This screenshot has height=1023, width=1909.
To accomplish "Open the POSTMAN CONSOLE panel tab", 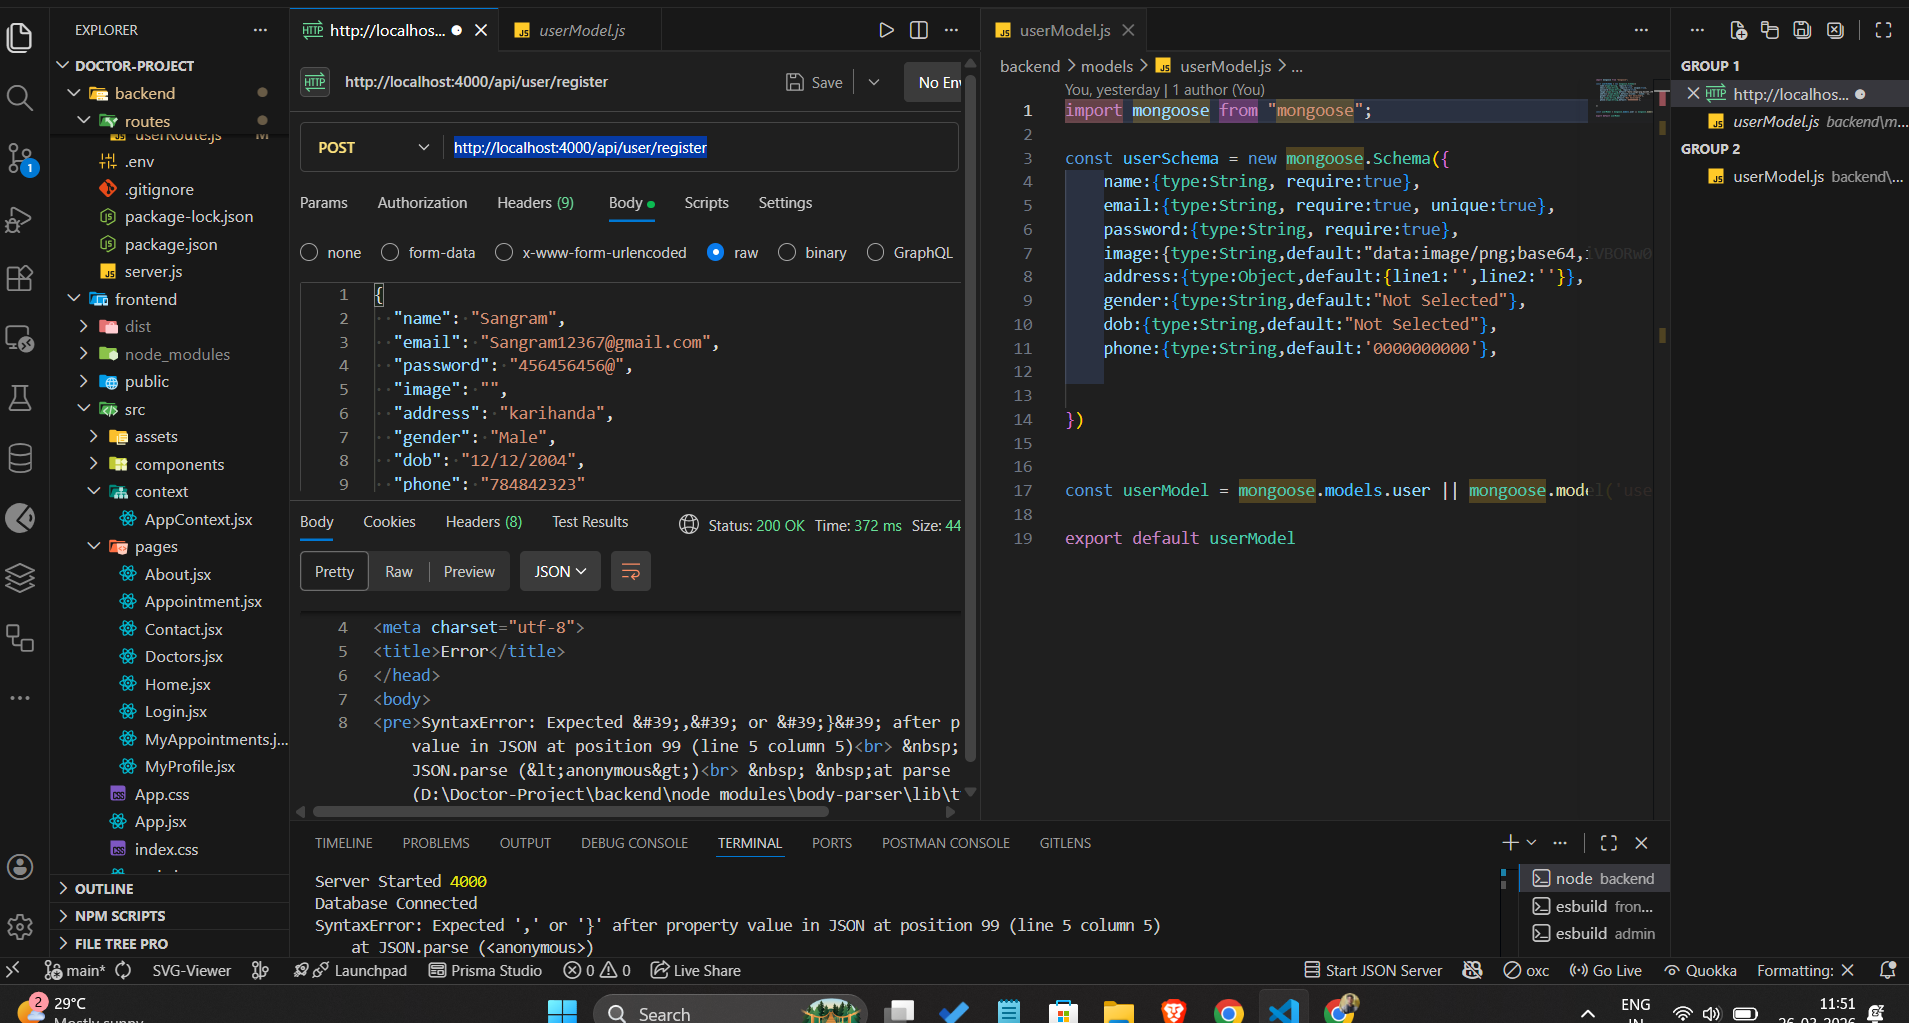I will [944, 843].
